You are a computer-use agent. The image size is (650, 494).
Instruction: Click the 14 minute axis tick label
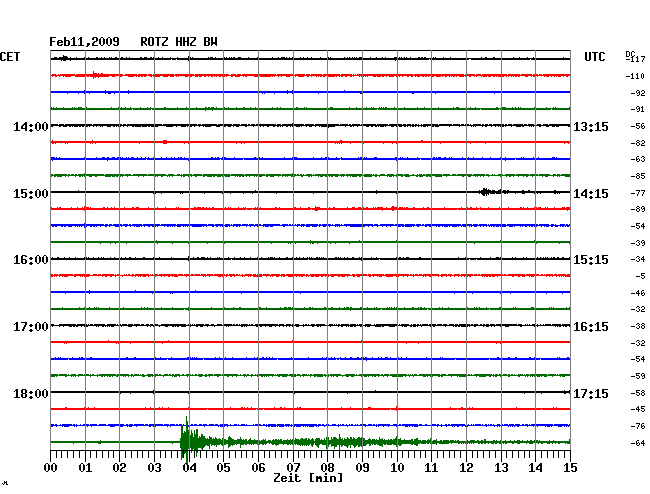click(536, 468)
